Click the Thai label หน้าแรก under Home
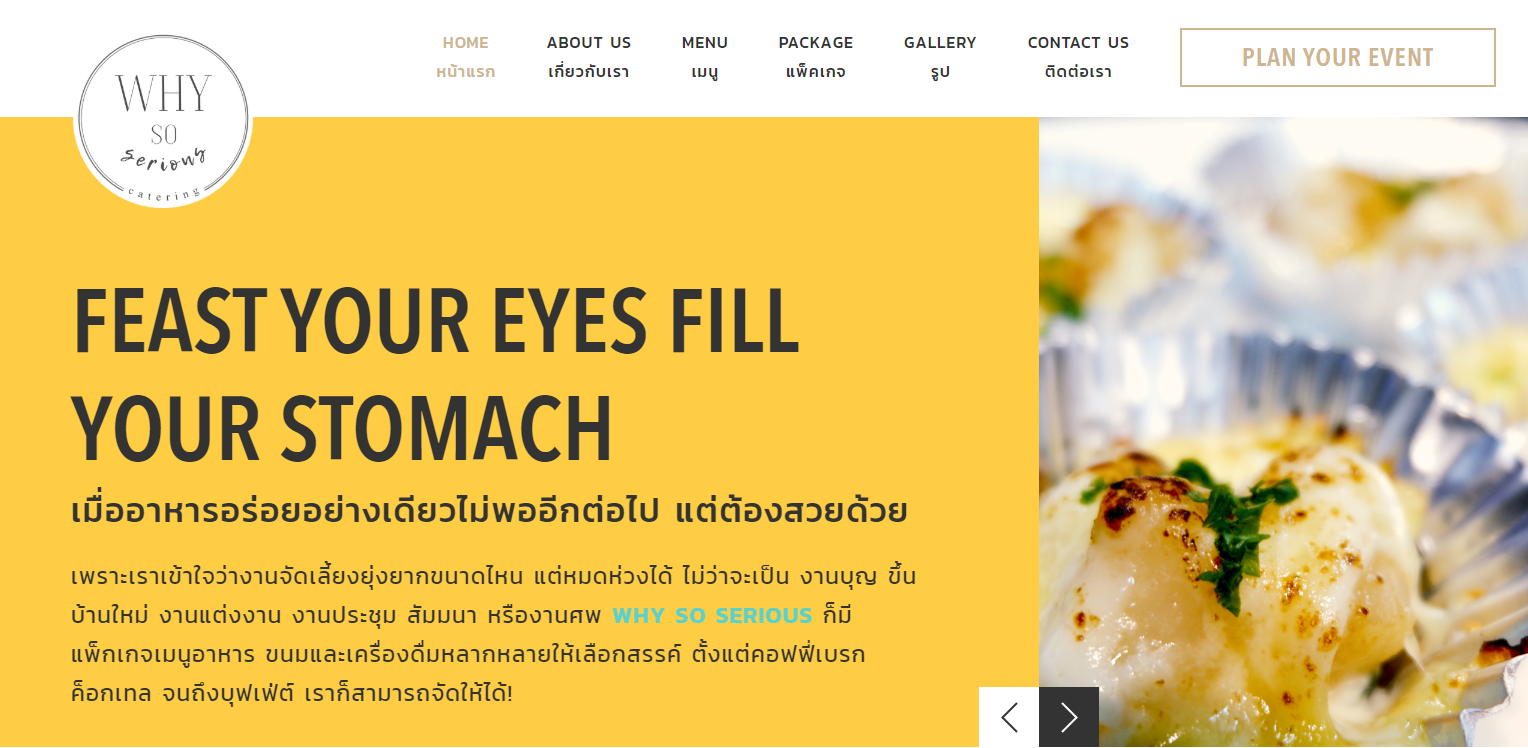The width and height of the screenshot is (1528, 748). point(466,72)
